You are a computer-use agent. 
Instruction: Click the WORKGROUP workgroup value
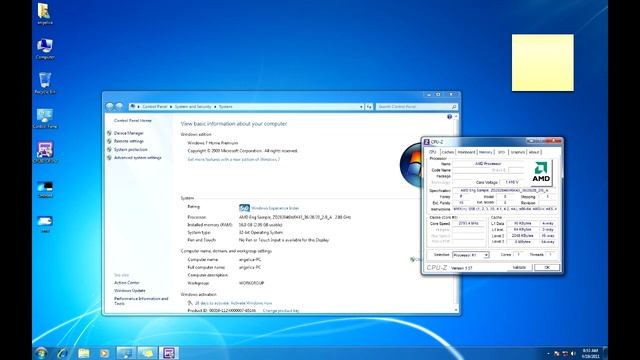(251, 283)
